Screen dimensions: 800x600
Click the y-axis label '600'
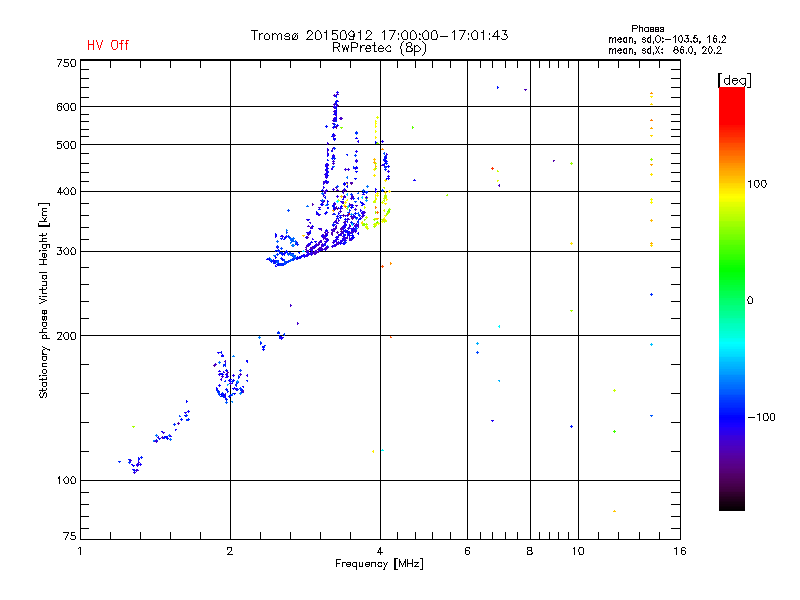point(66,107)
